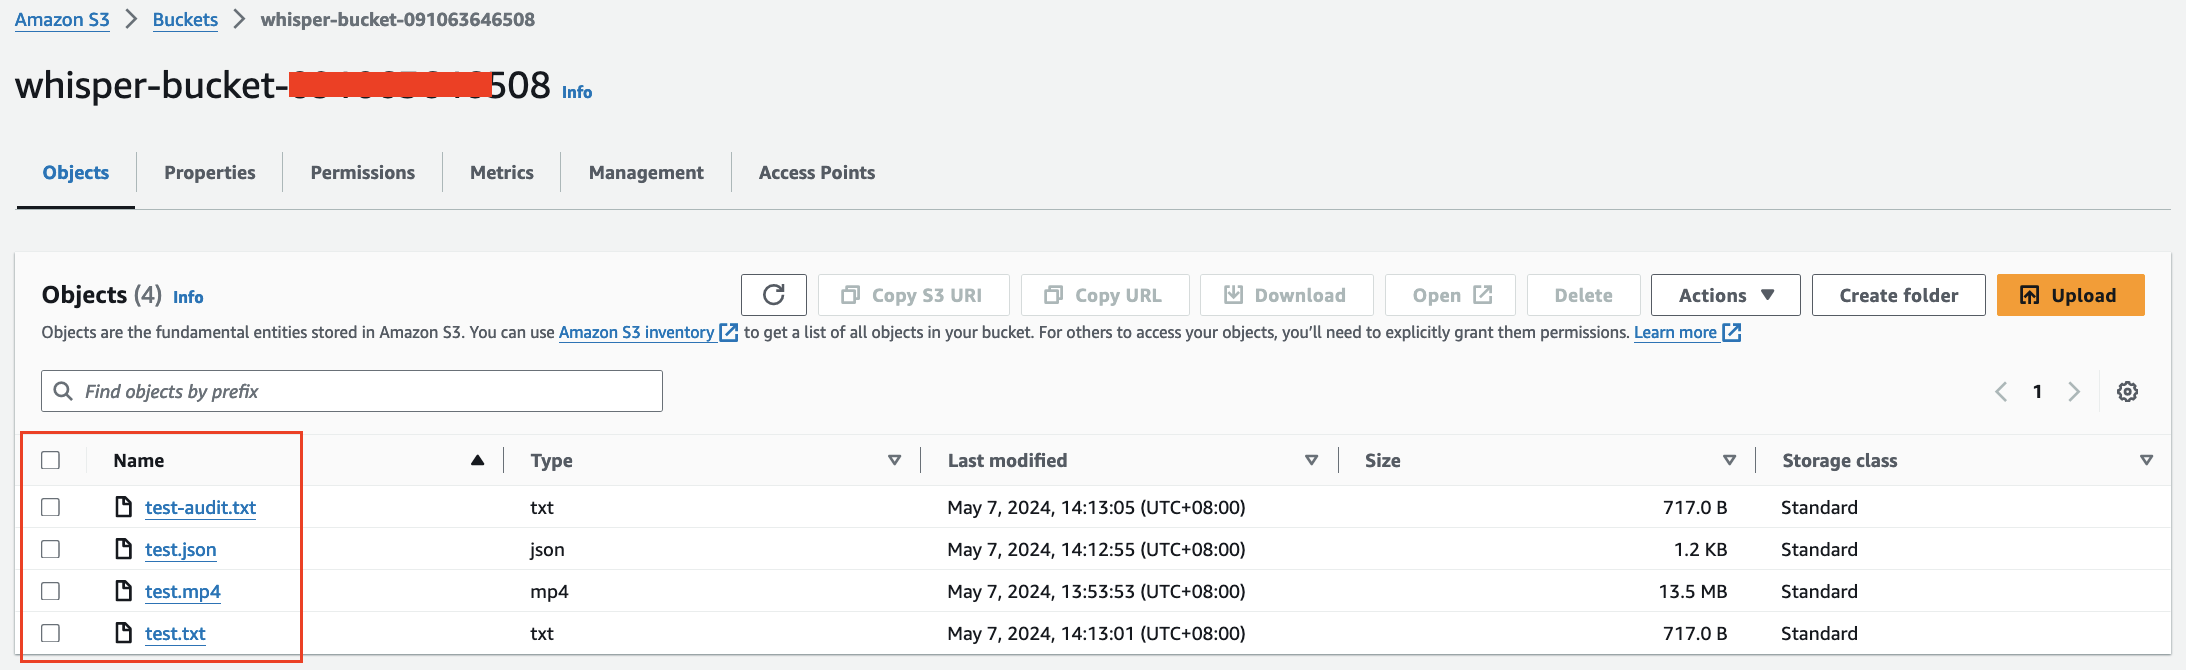The height and width of the screenshot is (670, 2186).
Task: Open the Metrics tab
Action: (502, 172)
